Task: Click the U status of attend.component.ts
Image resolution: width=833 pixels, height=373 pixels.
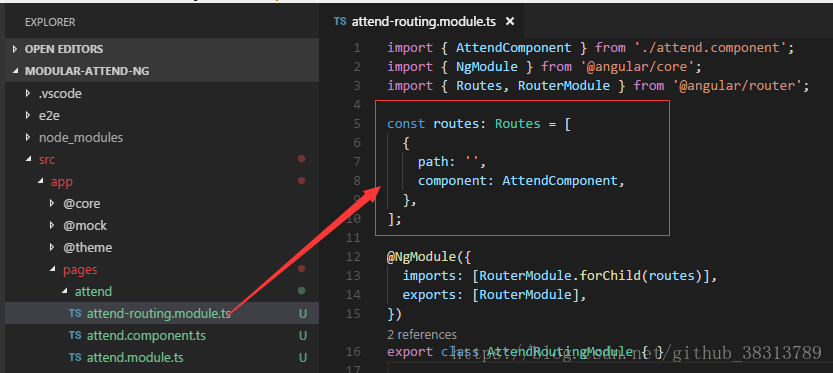Action: point(302,336)
